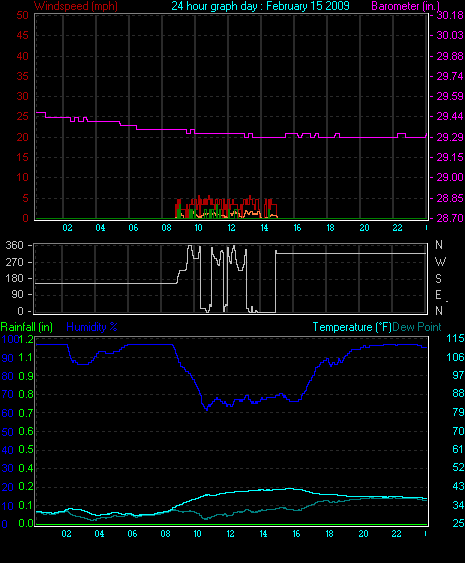
Task: Click the E compass direction label
Action: coord(438,295)
